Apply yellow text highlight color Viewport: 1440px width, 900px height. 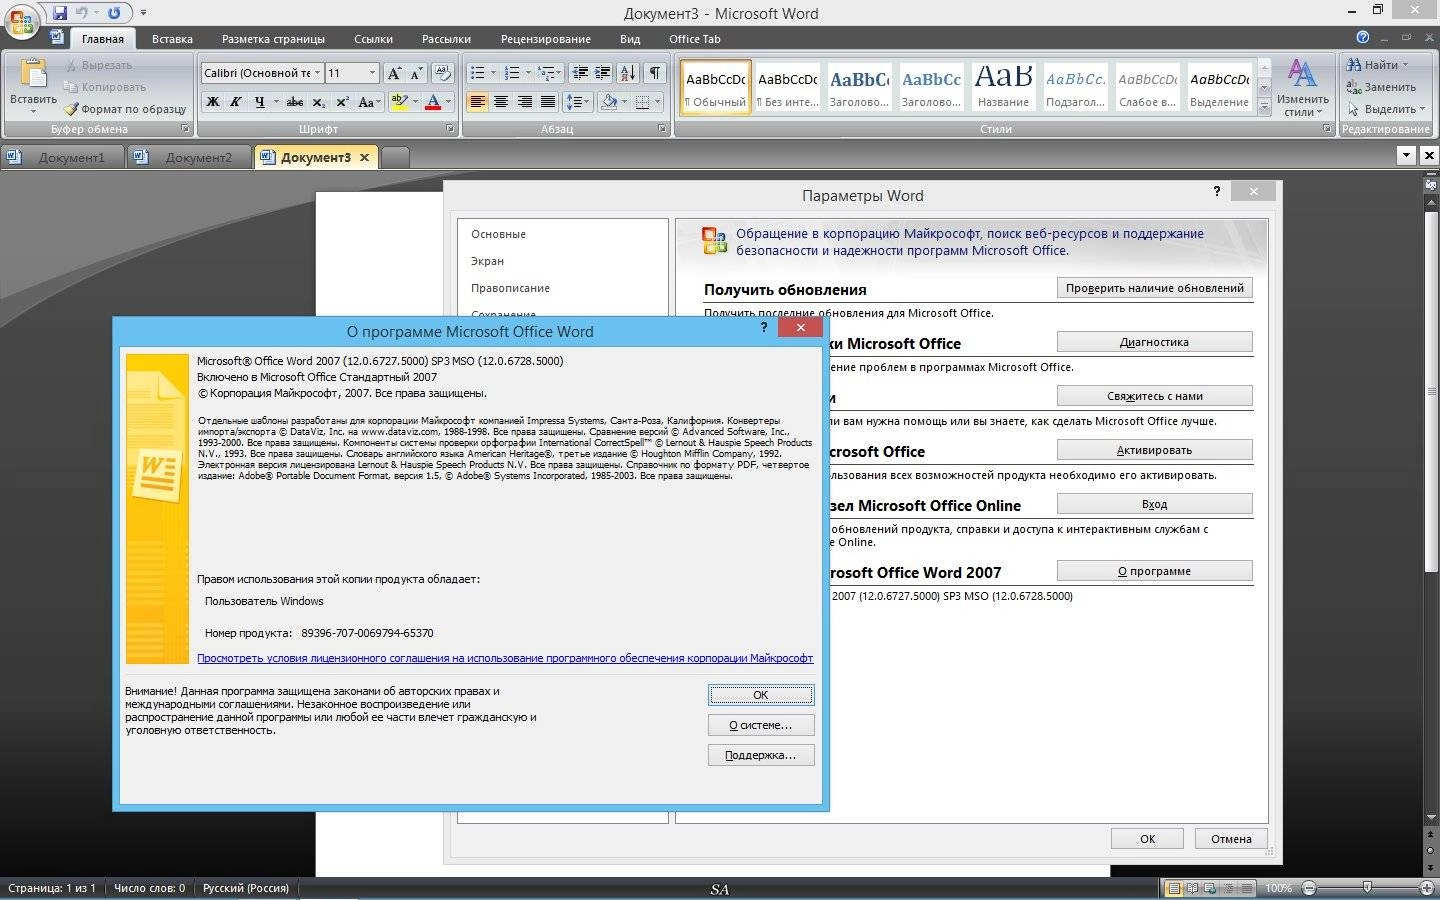(399, 102)
